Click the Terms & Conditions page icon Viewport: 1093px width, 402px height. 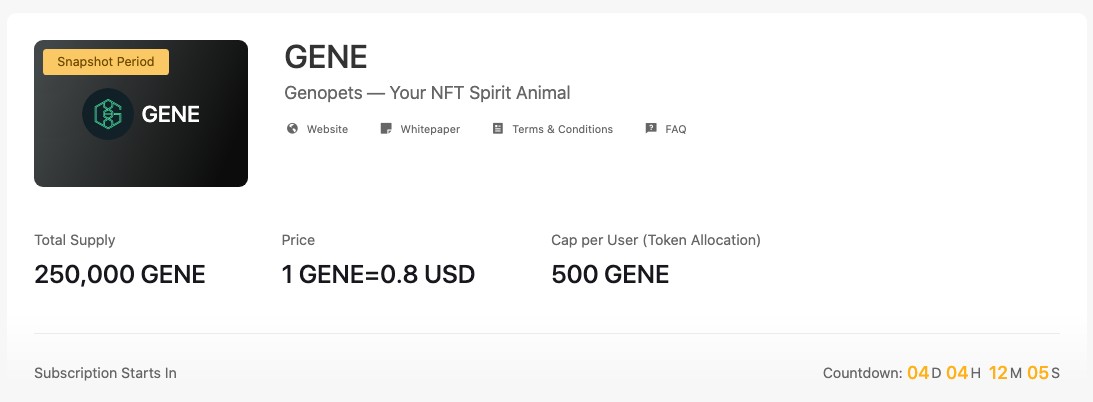tap(498, 128)
